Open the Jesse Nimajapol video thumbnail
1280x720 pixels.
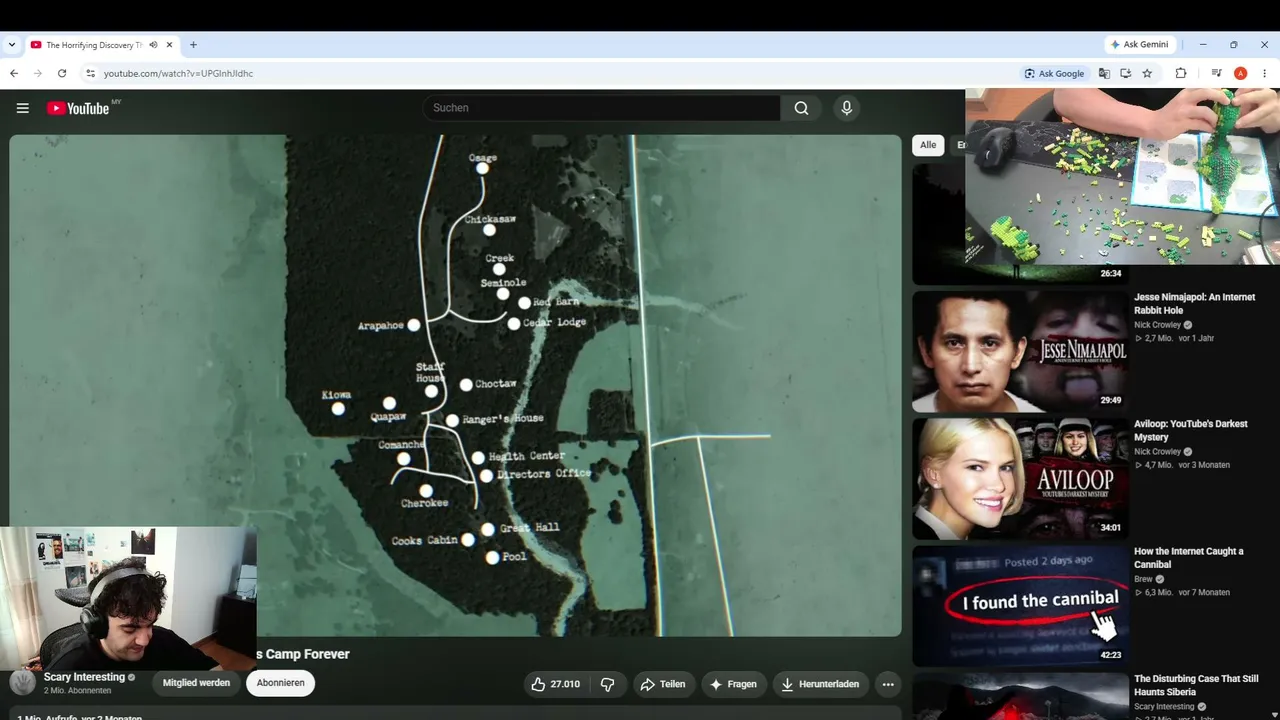1020,351
